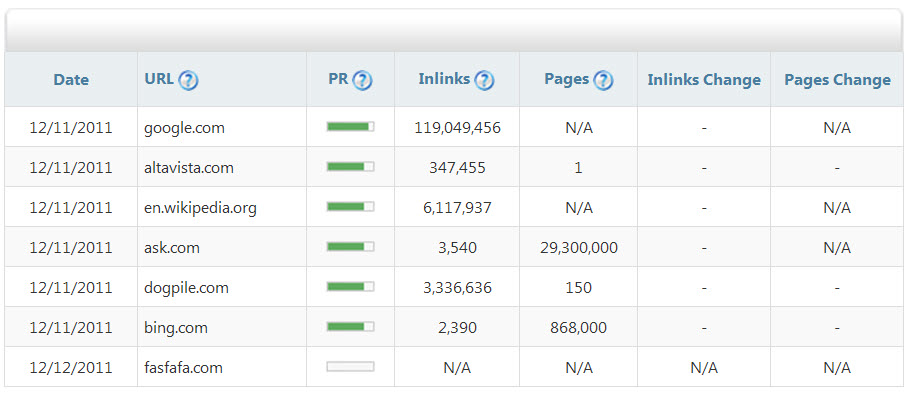Click the inlinks value 347,455
The width and height of the screenshot is (906, 401).
(458, 168)
